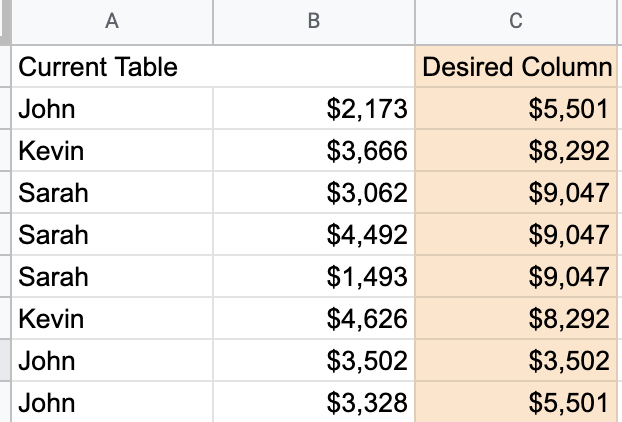Select the first $8,292 cell in column C
This screenshot has height=422, width=622.
[x=516, y=150]
